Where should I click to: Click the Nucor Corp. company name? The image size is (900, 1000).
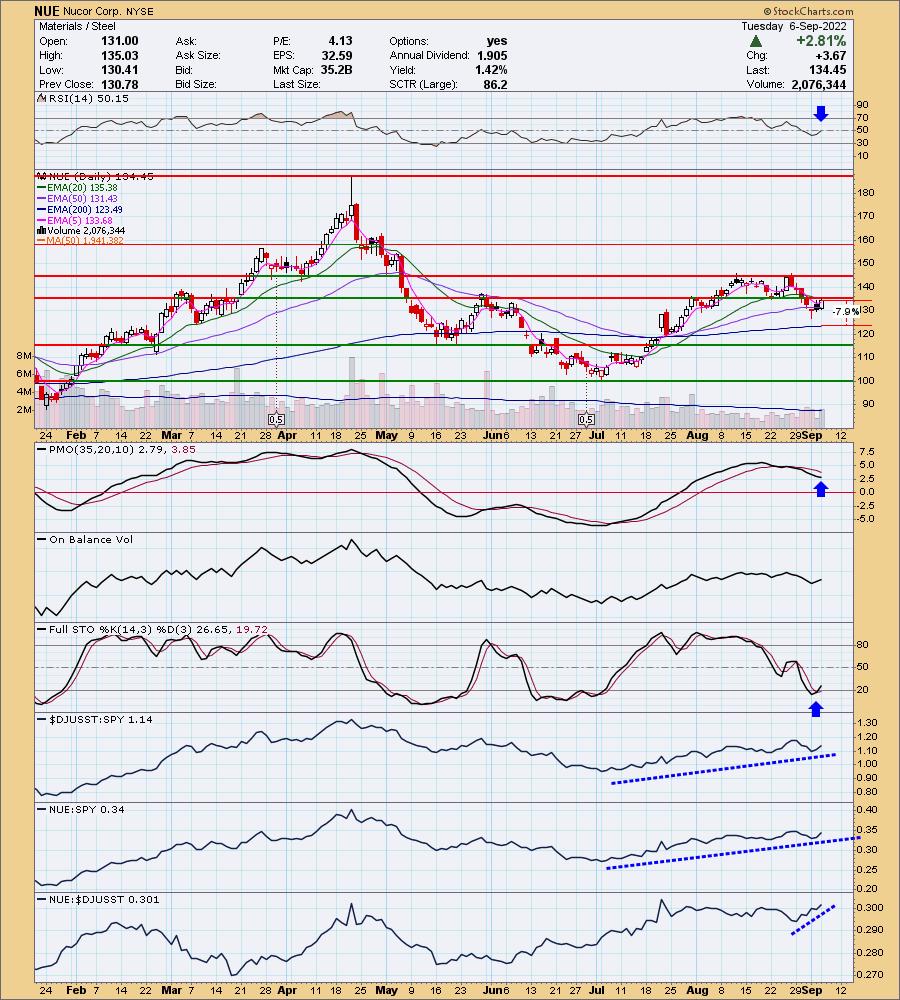coord(94,11)
